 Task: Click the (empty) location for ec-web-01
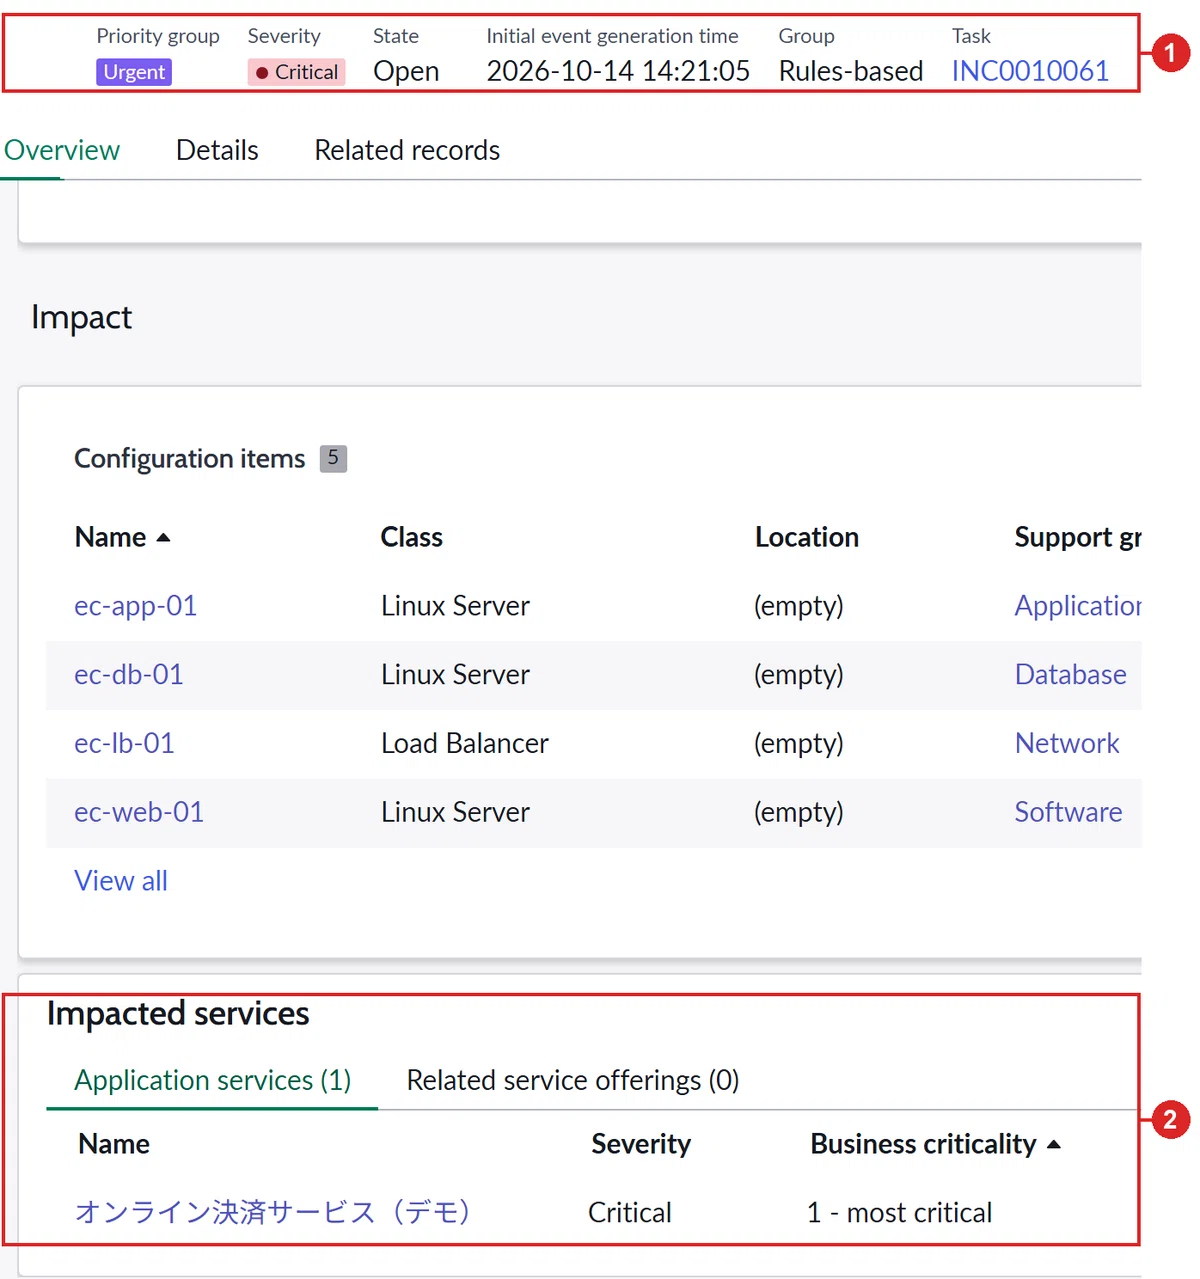pos(798,812)
